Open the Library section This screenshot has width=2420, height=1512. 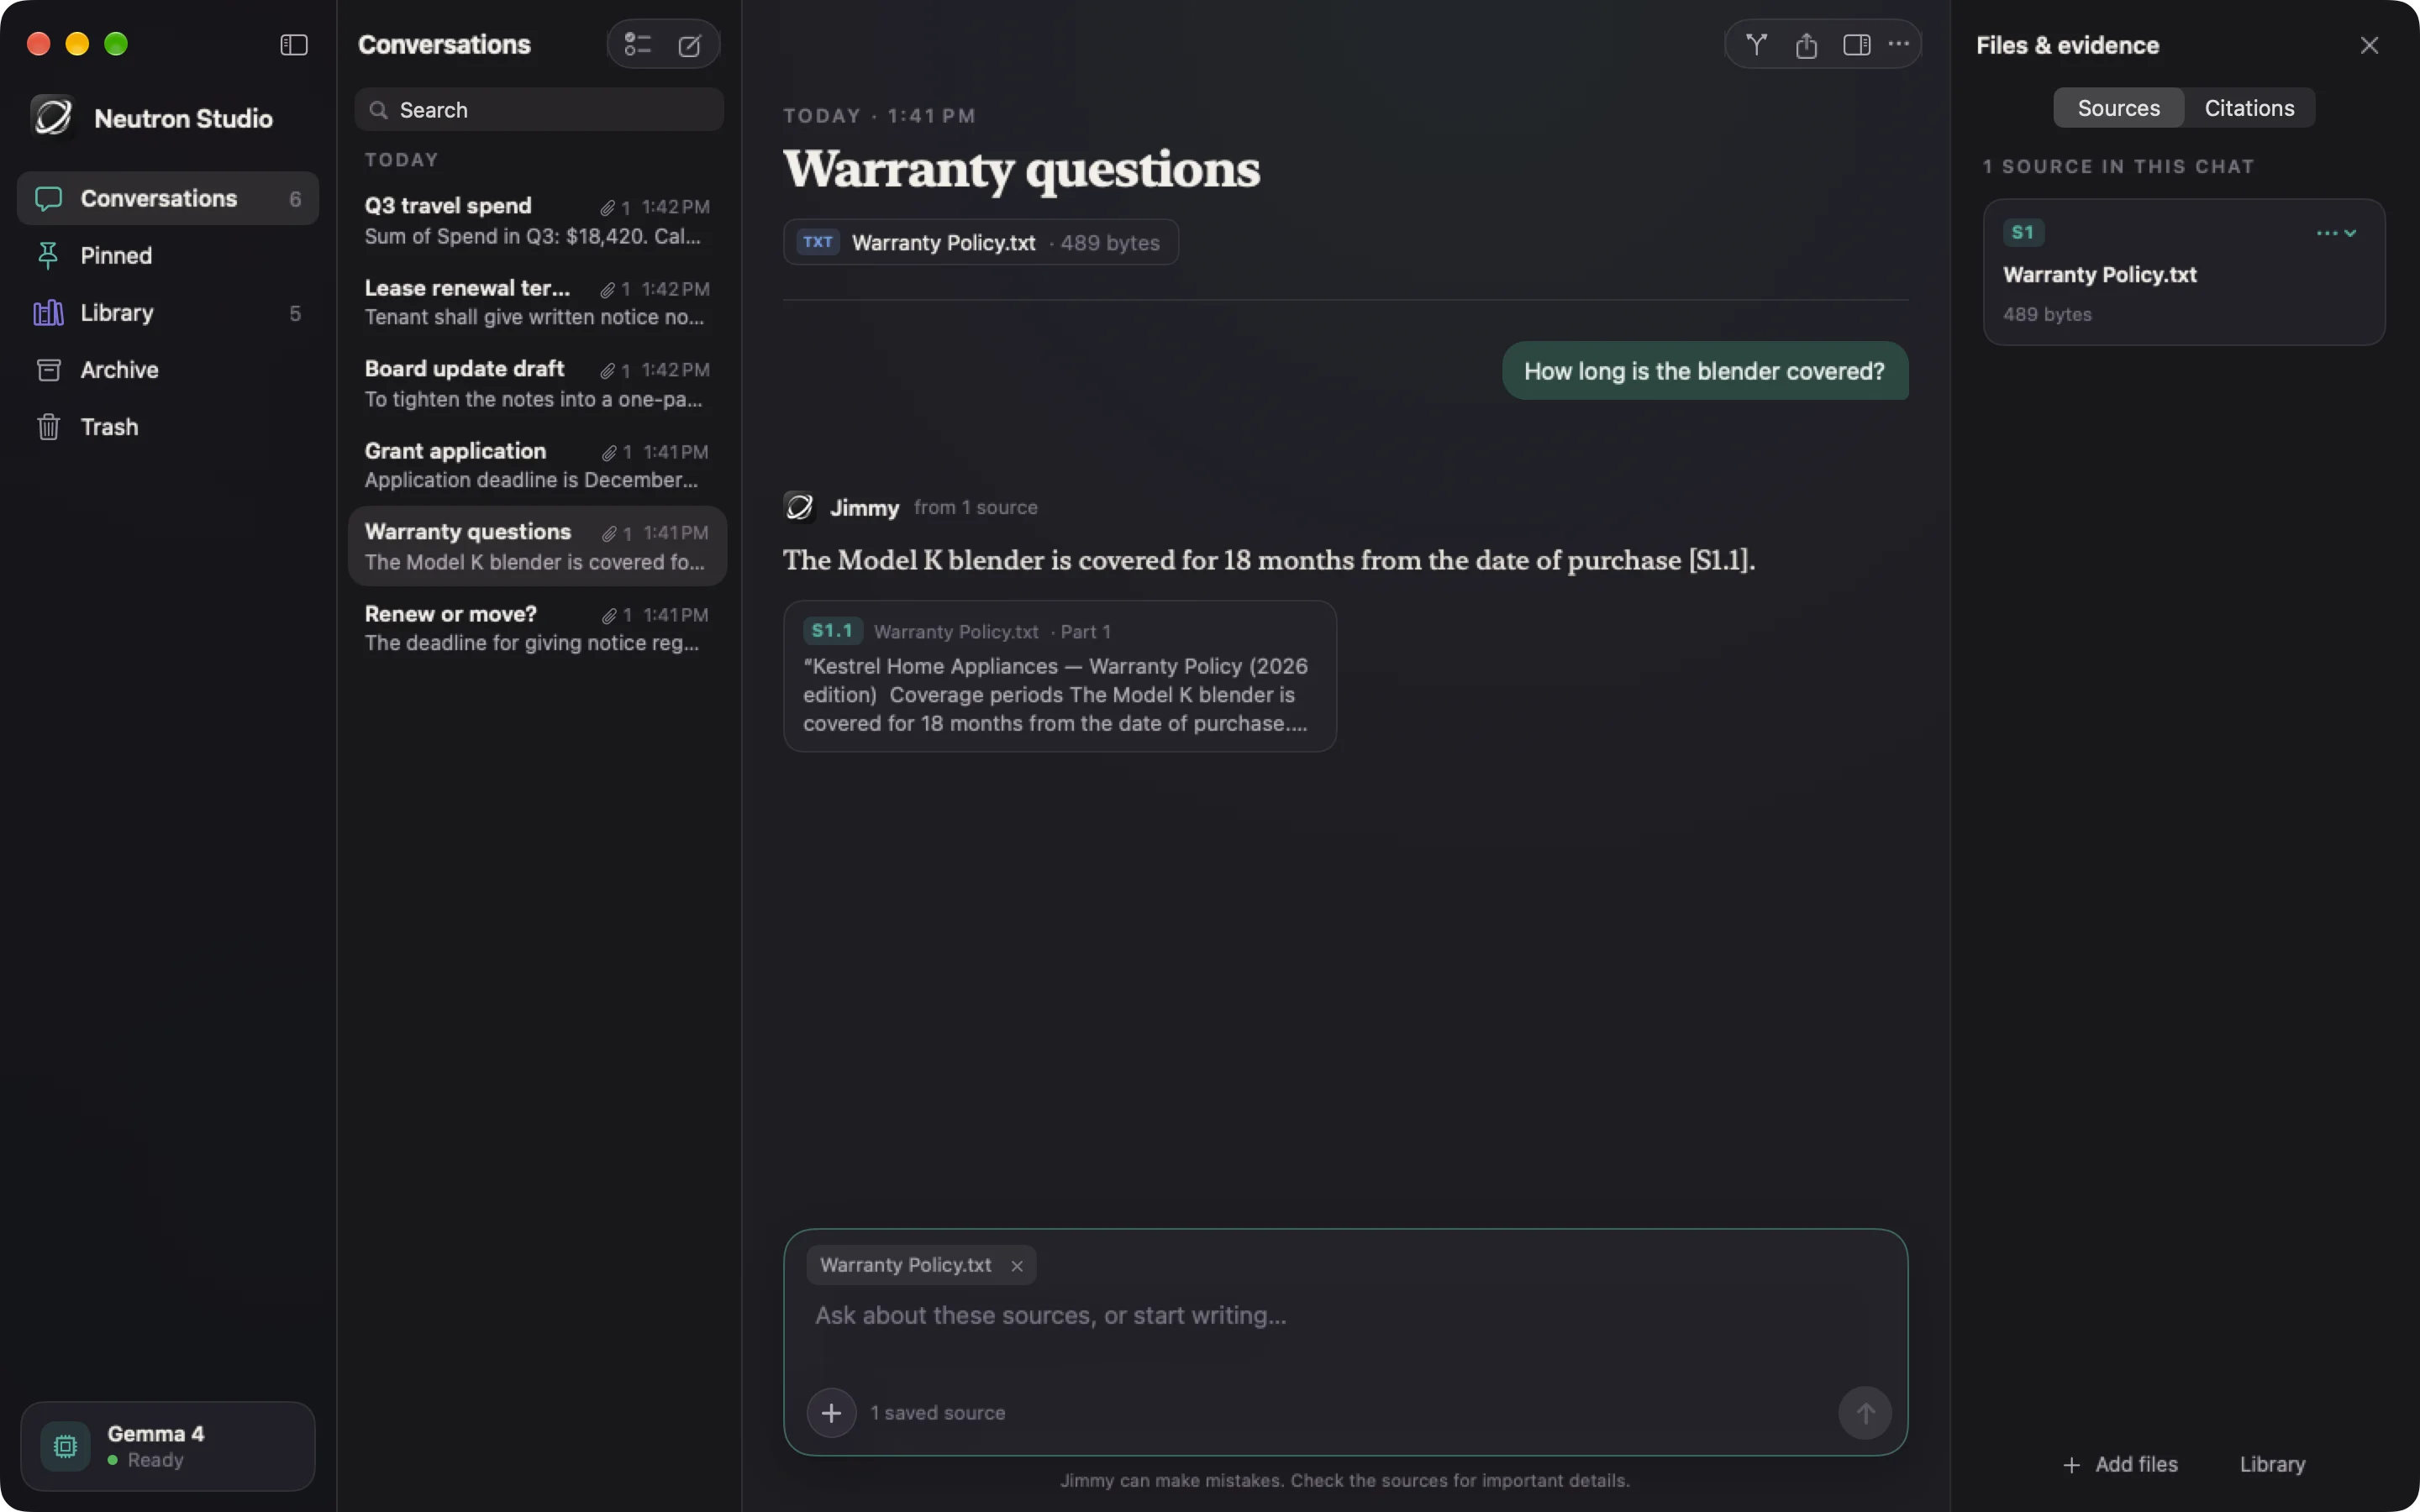coord(168,313)
